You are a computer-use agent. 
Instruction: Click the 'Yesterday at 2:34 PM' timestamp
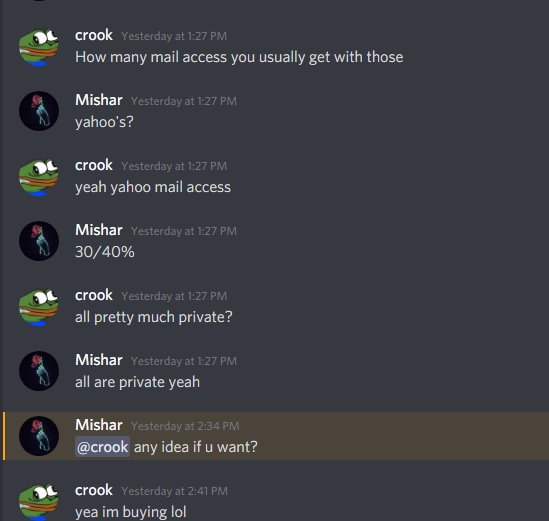[185, 426]
